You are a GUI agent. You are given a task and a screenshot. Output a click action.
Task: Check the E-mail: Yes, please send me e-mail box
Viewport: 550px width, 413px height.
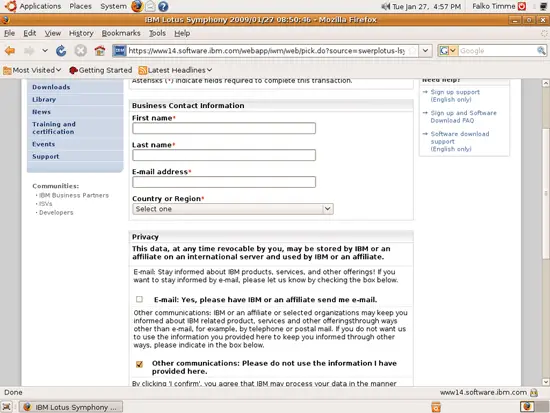tap(139, 299)
